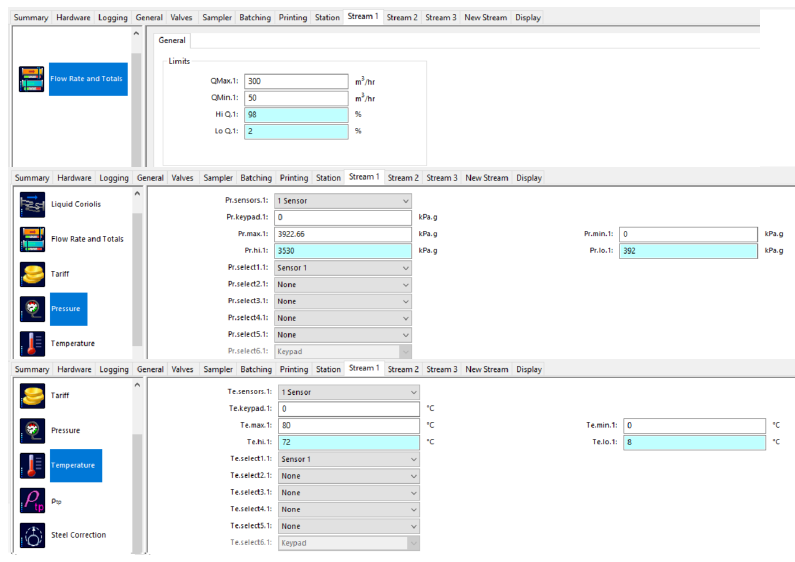The width and height of the screenshot is (795, 562).
Task: Click the Hi Q.1 field showing 98
Action: coord(296,115)
